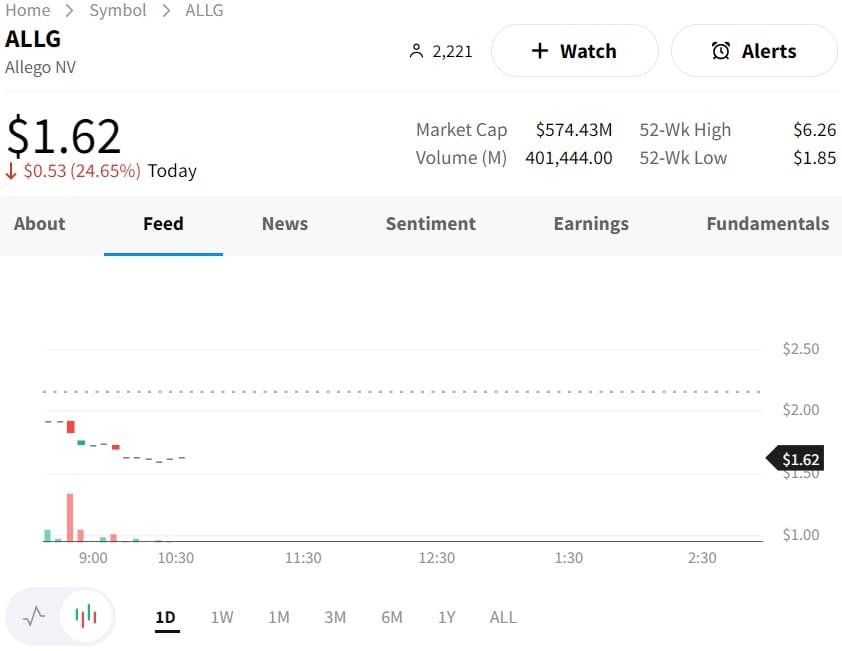The image size is (842, 651).
Task: Click the $1.62 current price marker
Action: [799, 460]
